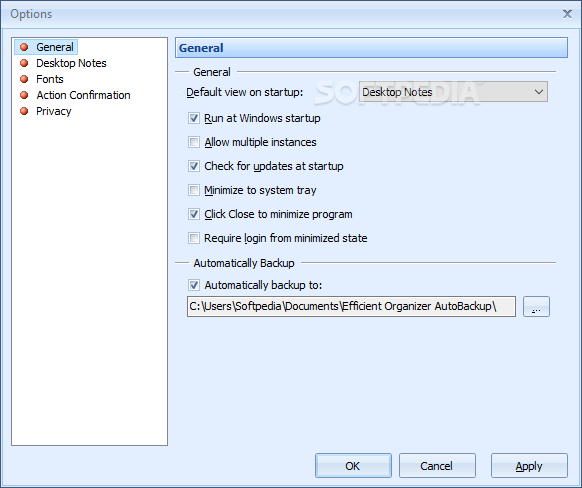Cancel the Options dialog

coord(437,466)
